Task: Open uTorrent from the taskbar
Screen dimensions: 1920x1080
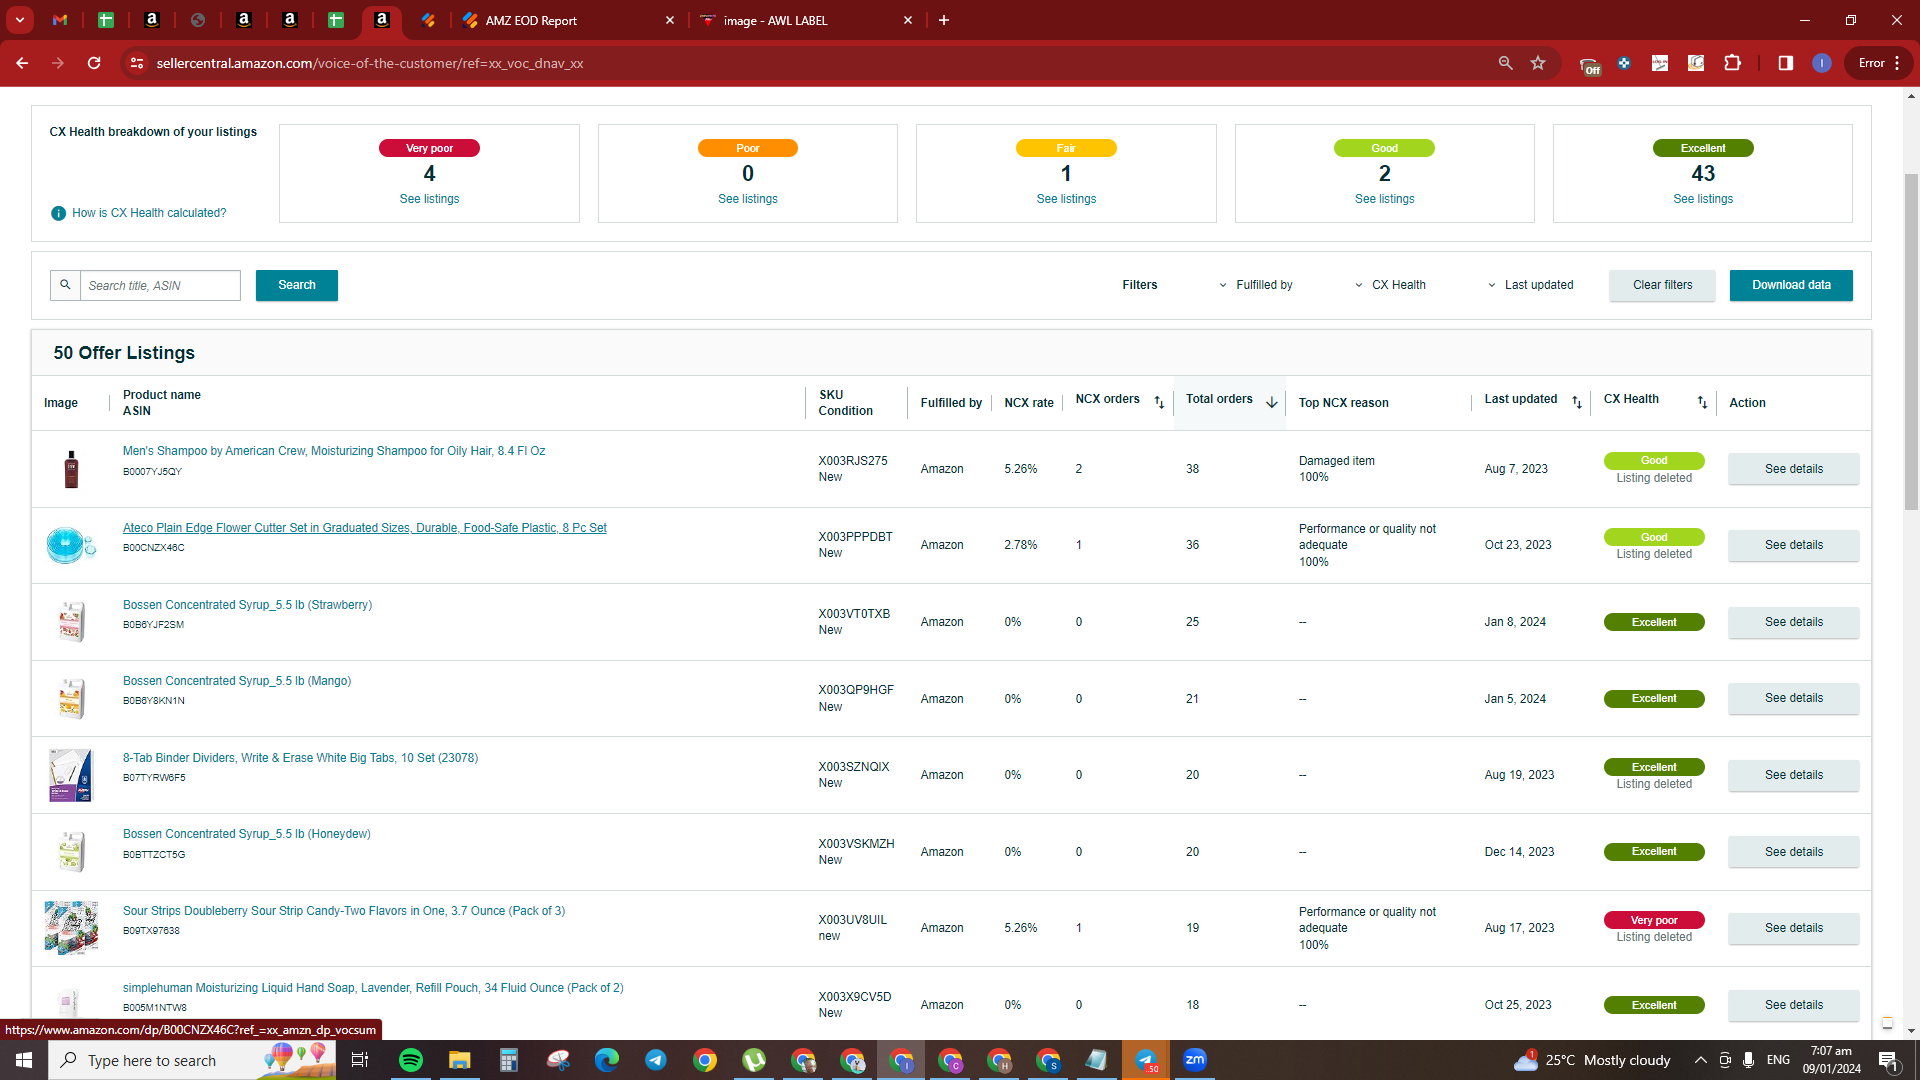Action: [754, 1060]
